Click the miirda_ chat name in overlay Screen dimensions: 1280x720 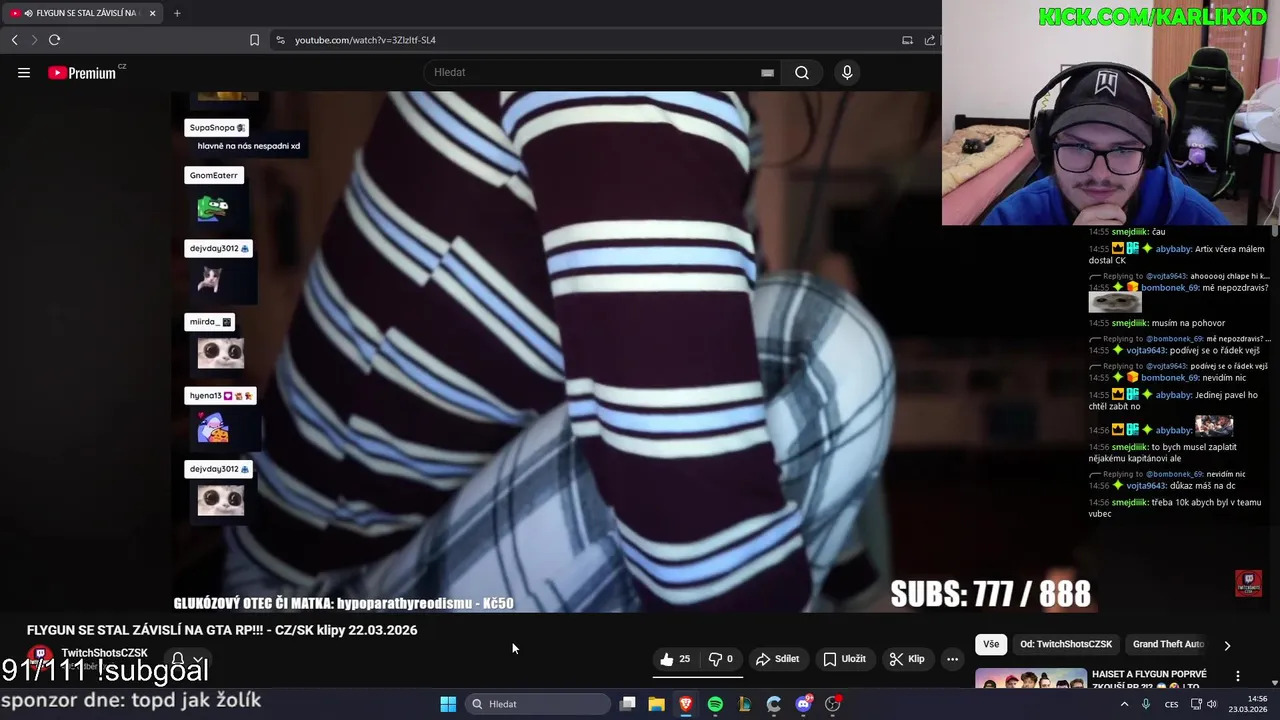point(204,322)
